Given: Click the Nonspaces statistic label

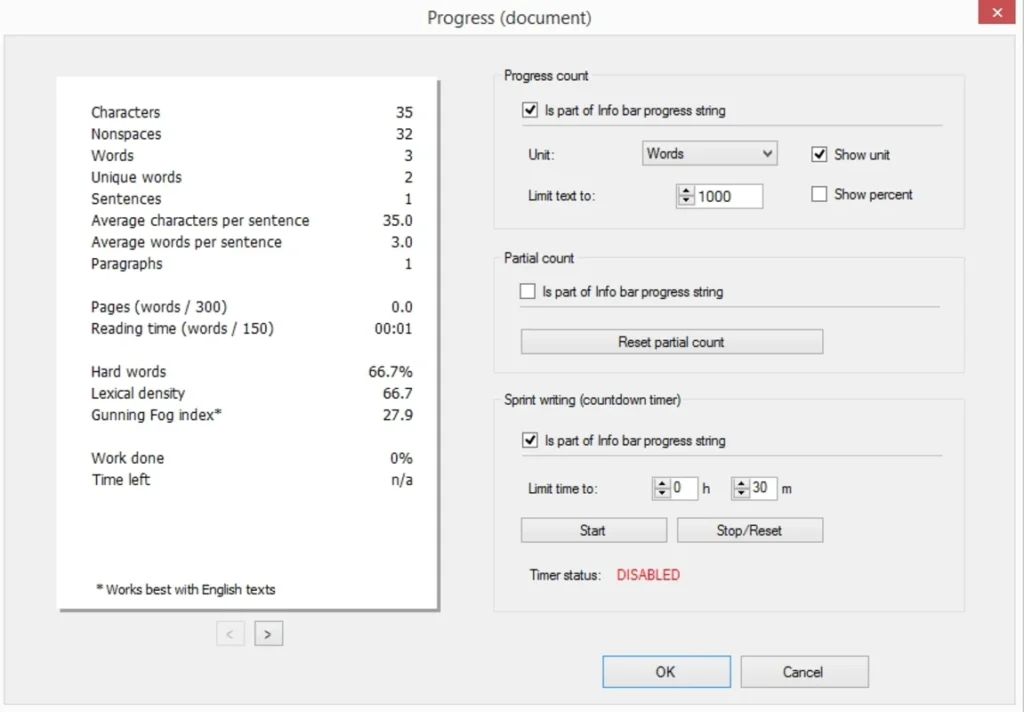Looking at the screenshot, I should pos(126,134).
